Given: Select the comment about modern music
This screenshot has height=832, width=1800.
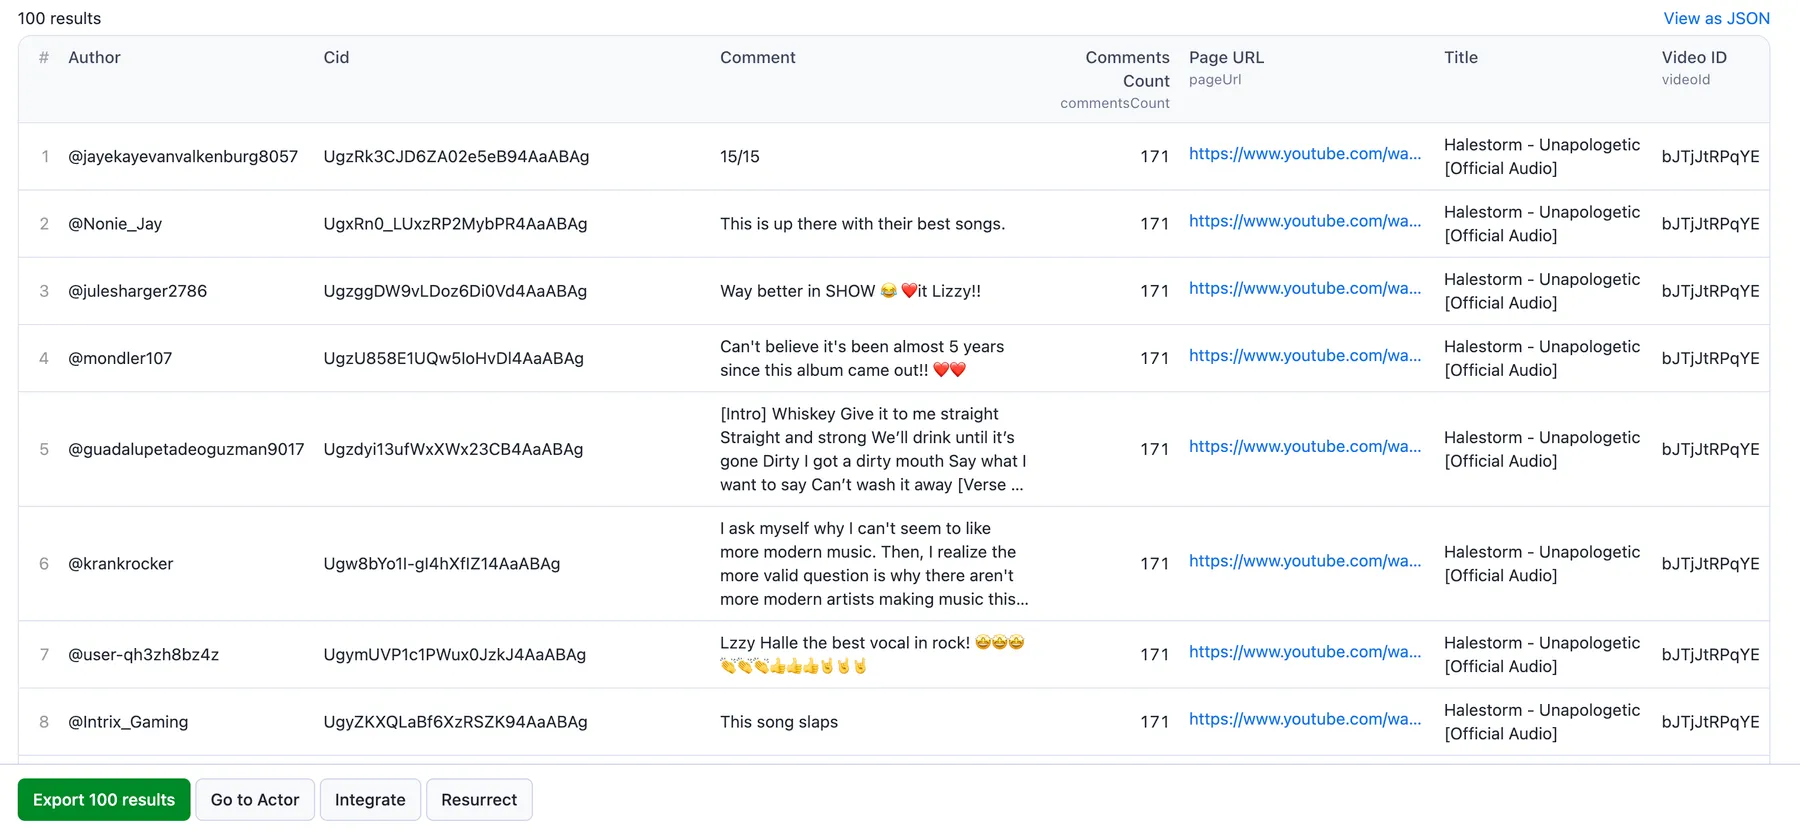Looking at the screenshot, I should 874,564.
